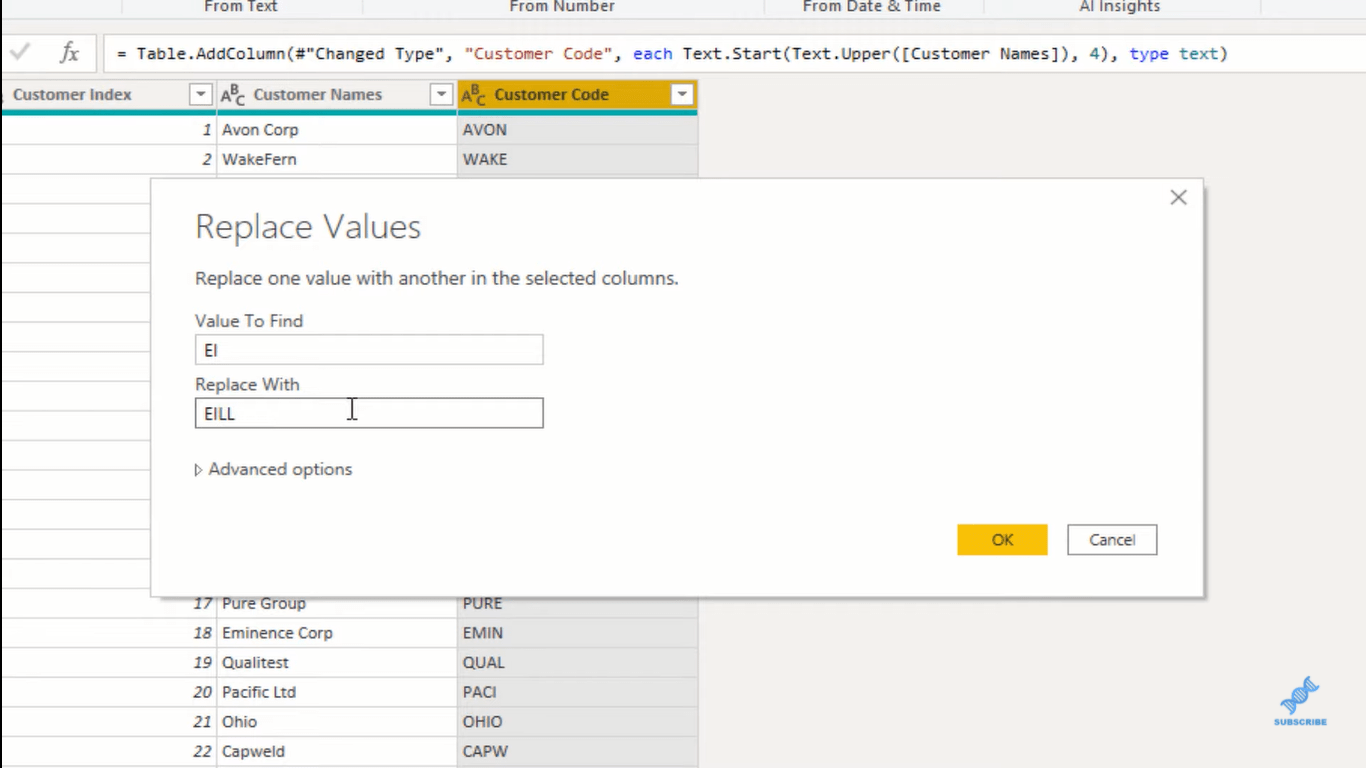The width and height of the screenshot is (1366, 768).
Task: Select the PURE code cell
Action: pyautogui.click(x=577, y=604)
